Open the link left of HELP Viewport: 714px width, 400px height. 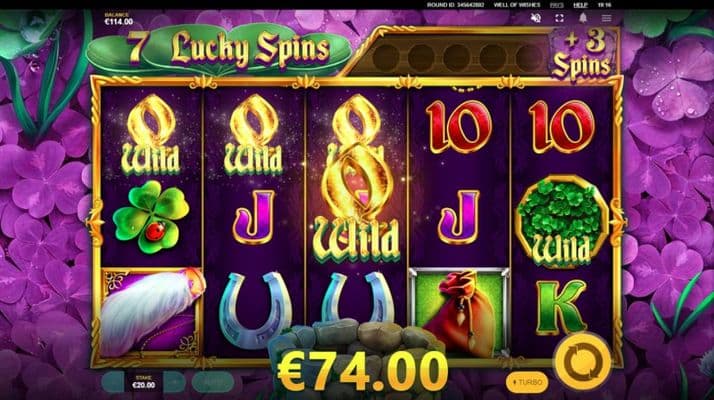pos(556,5)
